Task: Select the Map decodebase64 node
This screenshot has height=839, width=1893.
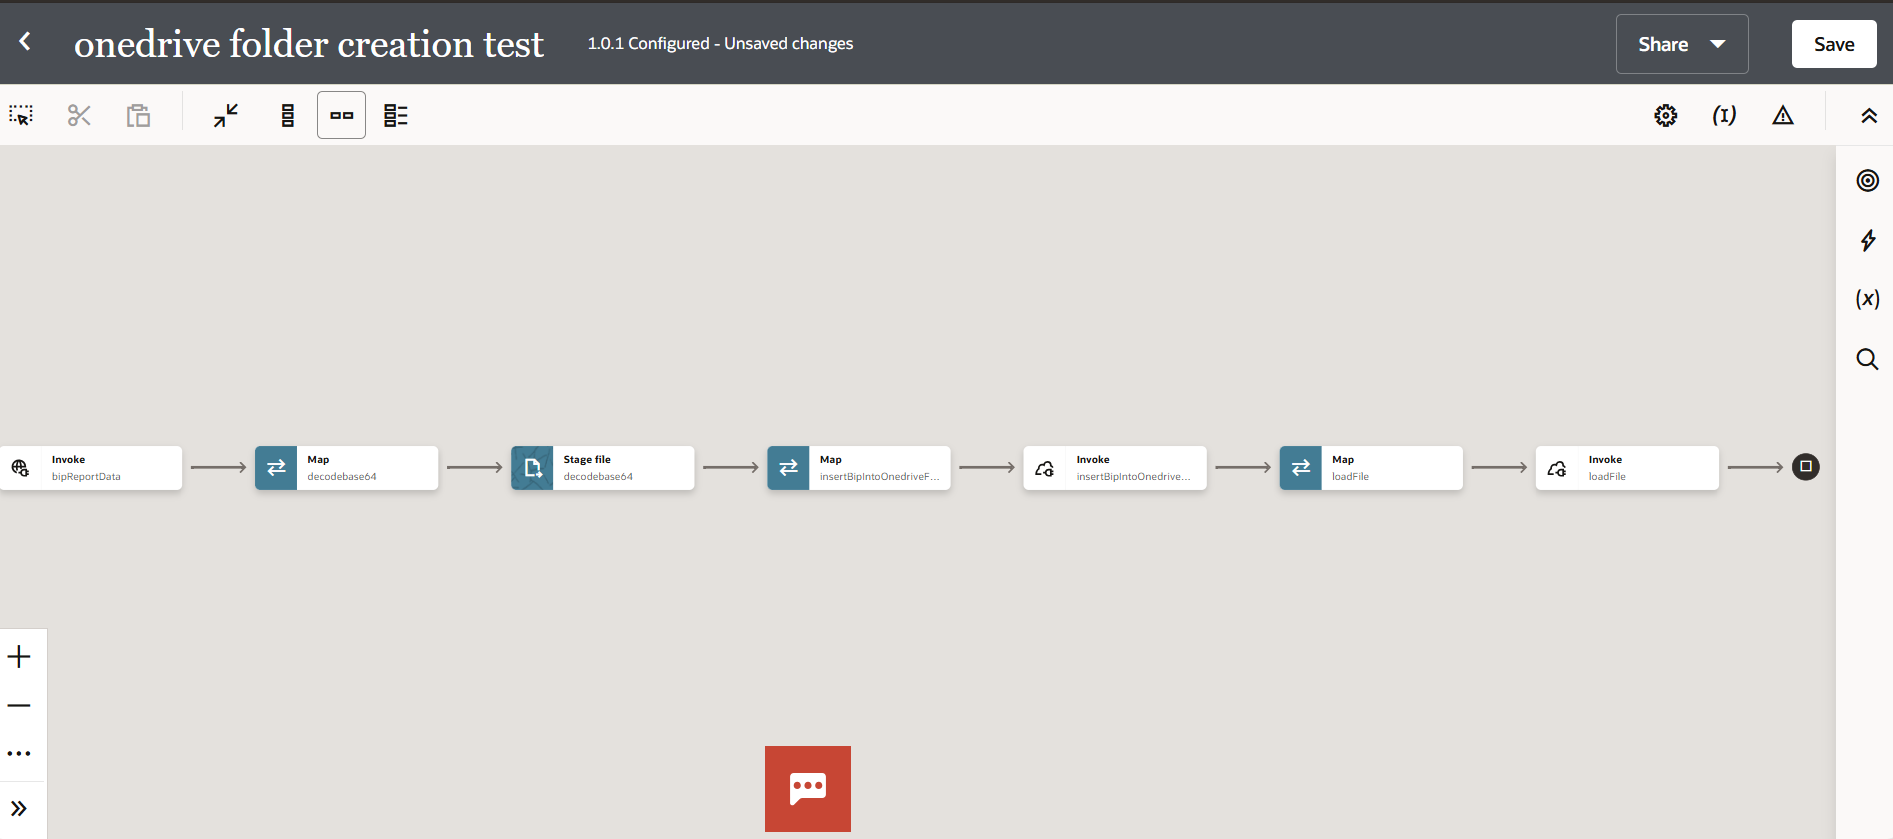Action: pyautogui.click(x=346, y=468)
